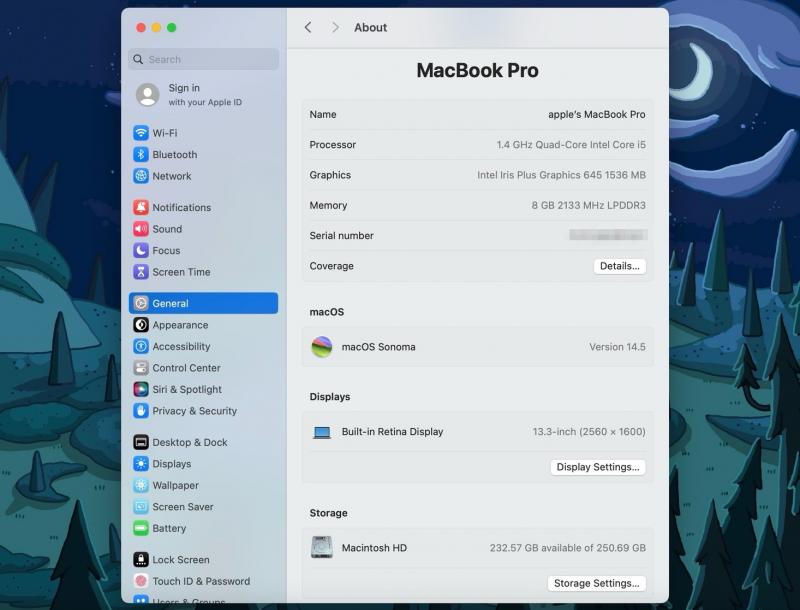
Task: Open Lock Screen icon
Action: click(141, 560)
